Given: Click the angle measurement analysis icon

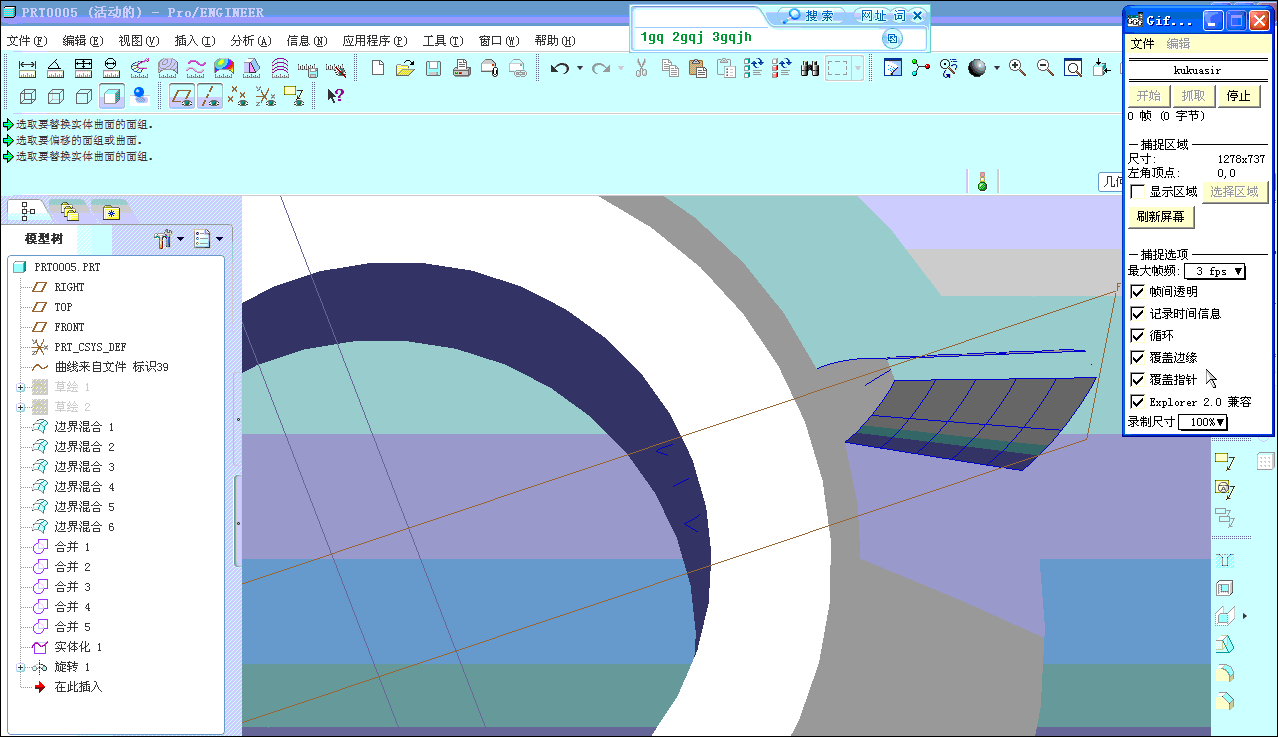Looking at the screenshot, I should pos(56,68).
